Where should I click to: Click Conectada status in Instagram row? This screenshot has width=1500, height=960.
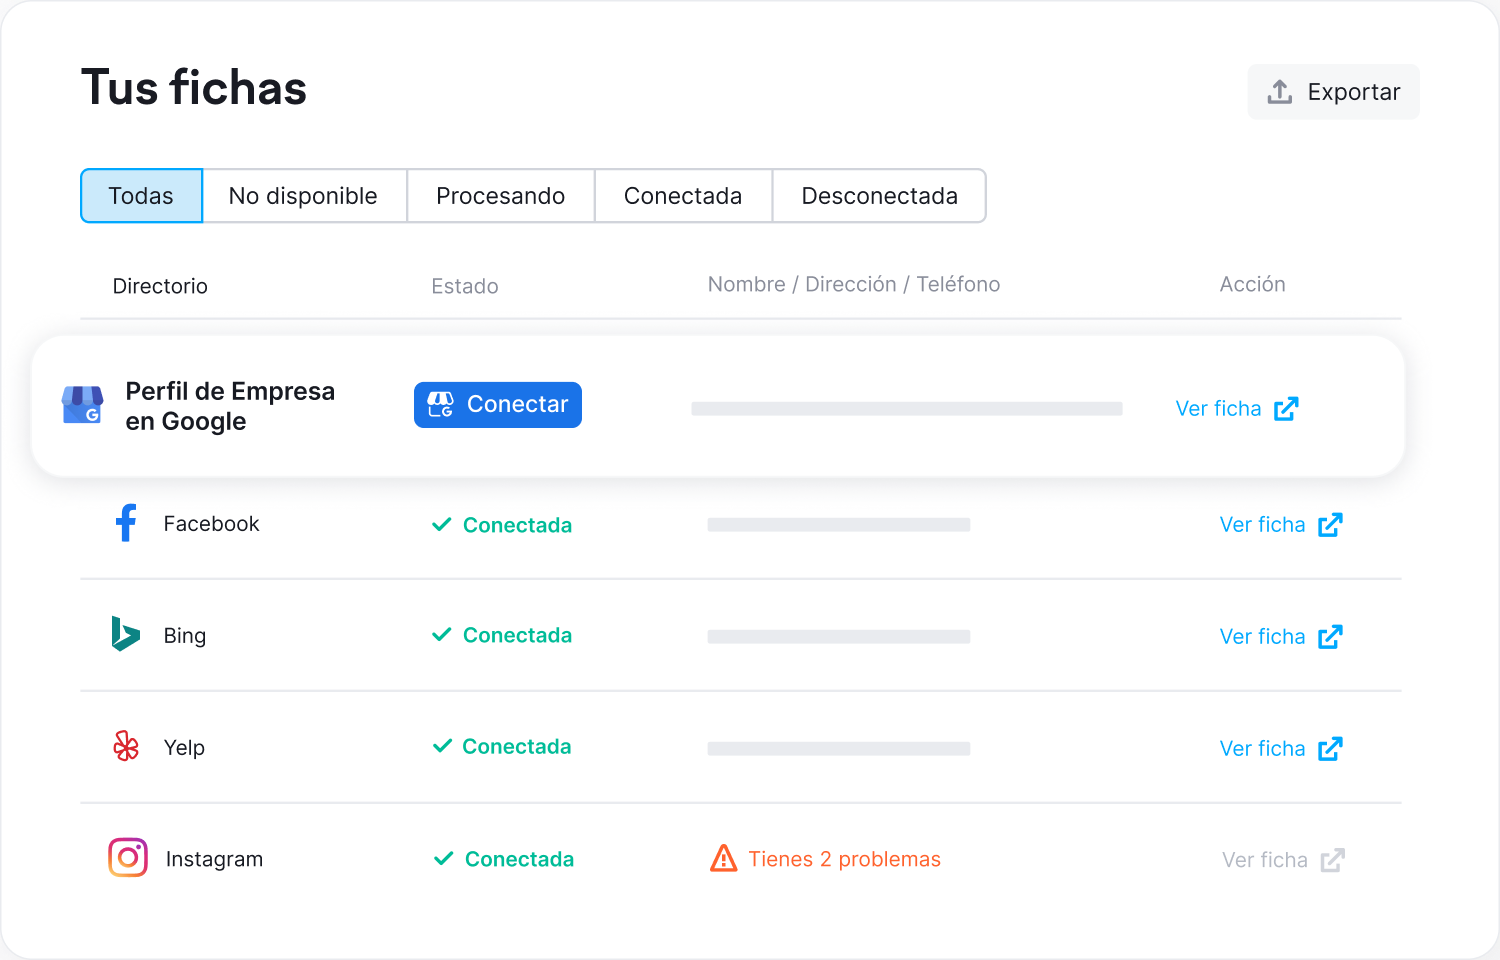tap(519, 859)
